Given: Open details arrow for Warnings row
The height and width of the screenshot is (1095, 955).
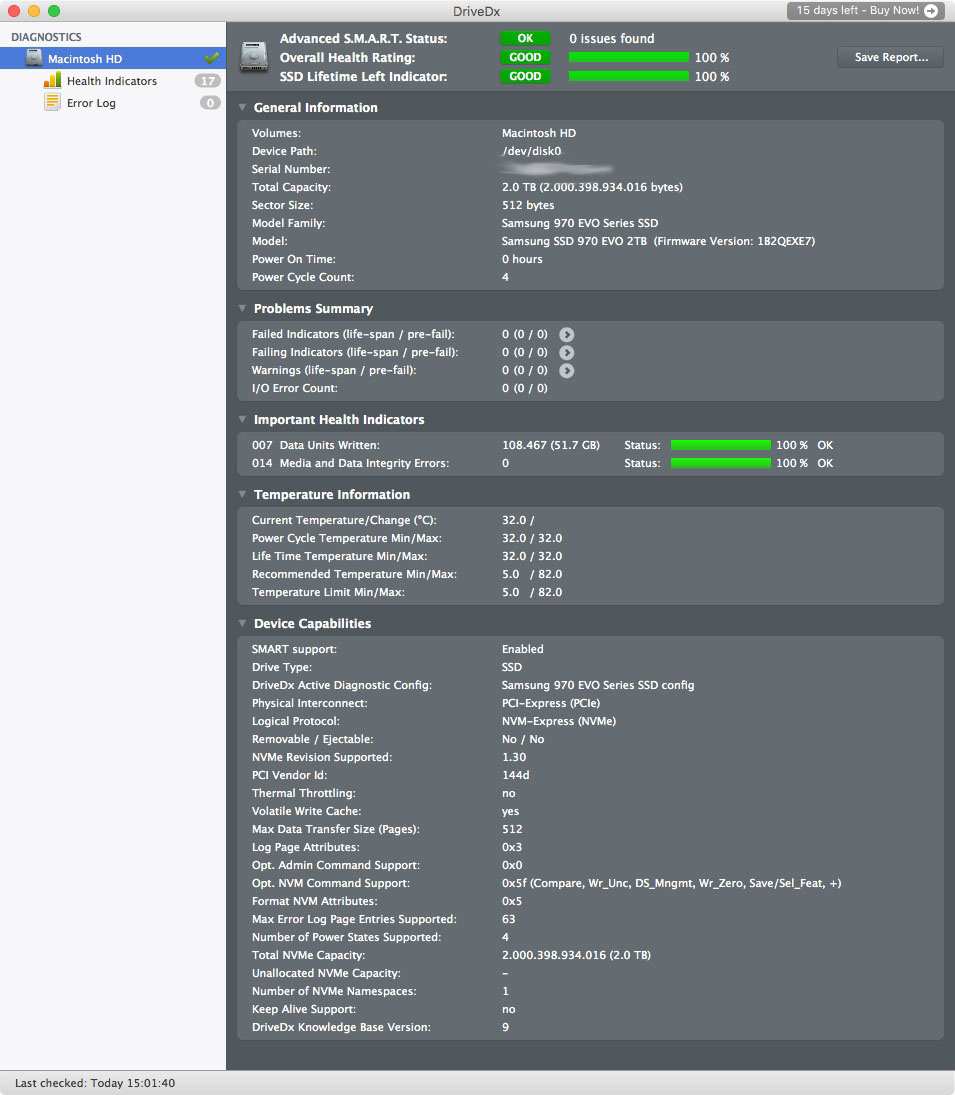Looking at the screenshot, I should 567,371.
